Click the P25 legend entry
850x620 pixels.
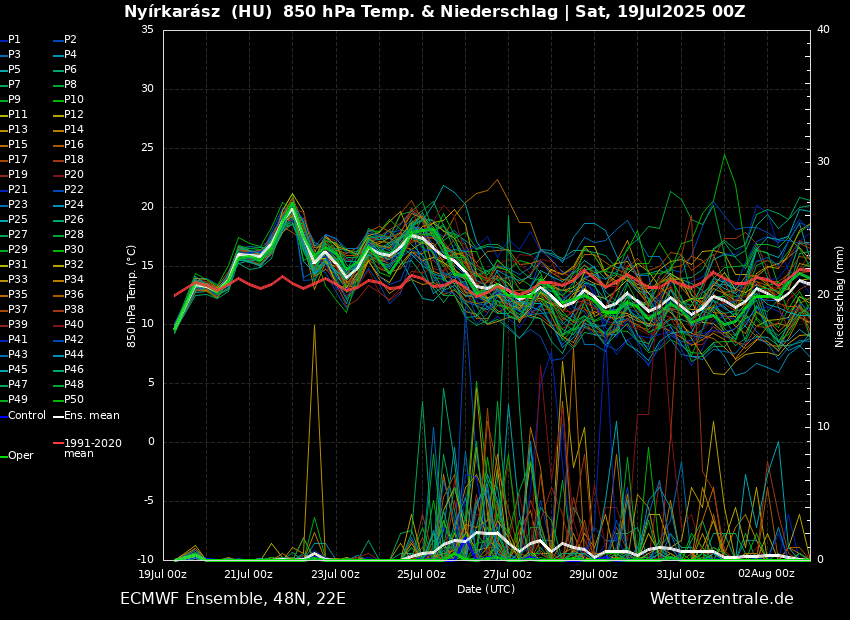(x=18, y=220)
